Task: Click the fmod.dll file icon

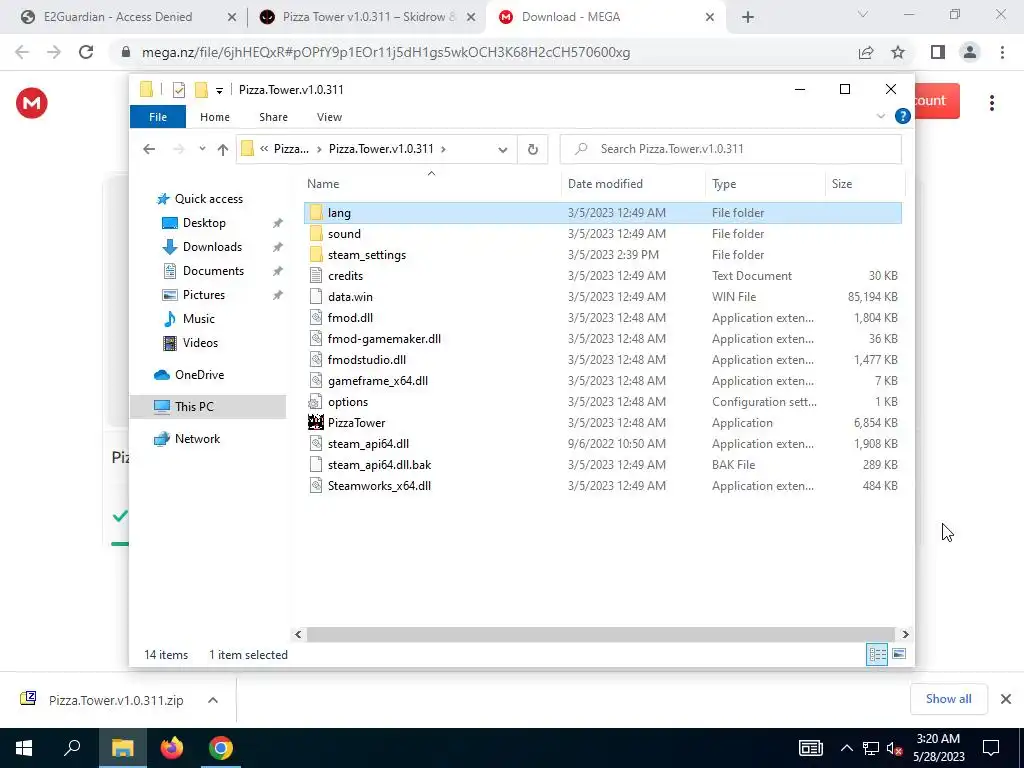Action: 316,317
